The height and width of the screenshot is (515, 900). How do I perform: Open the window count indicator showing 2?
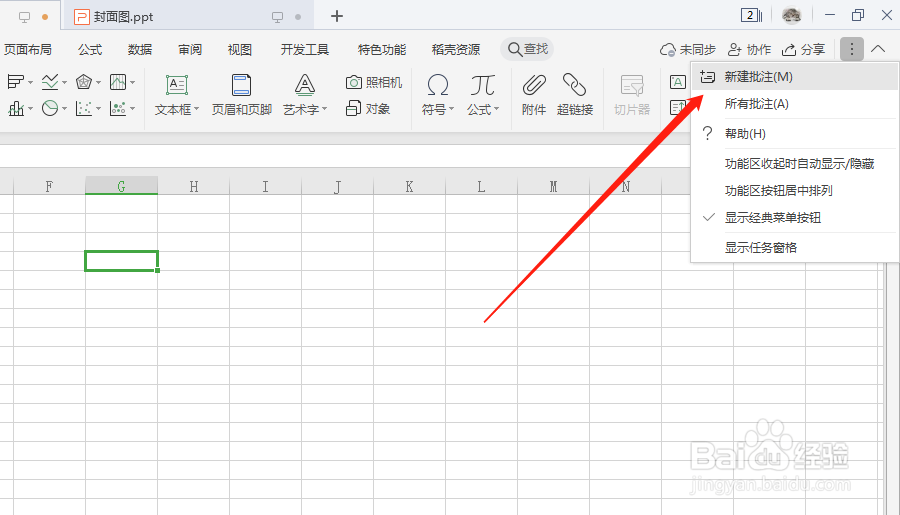(751, 16)
